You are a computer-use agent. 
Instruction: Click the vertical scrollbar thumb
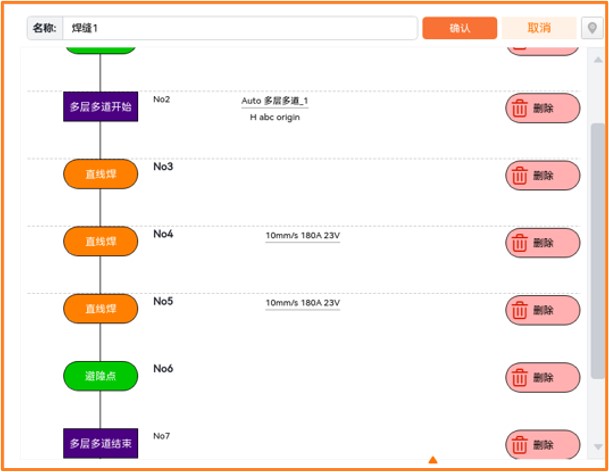[598, 251]
